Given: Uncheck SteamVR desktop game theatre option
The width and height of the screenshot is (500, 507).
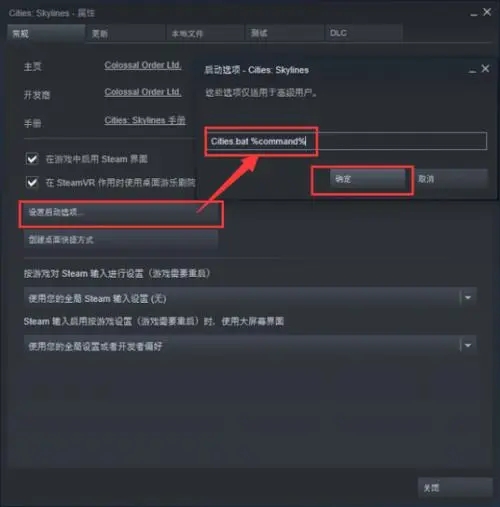Looking at the screenshot, I should pyautogui.click(x=32, y=182).
